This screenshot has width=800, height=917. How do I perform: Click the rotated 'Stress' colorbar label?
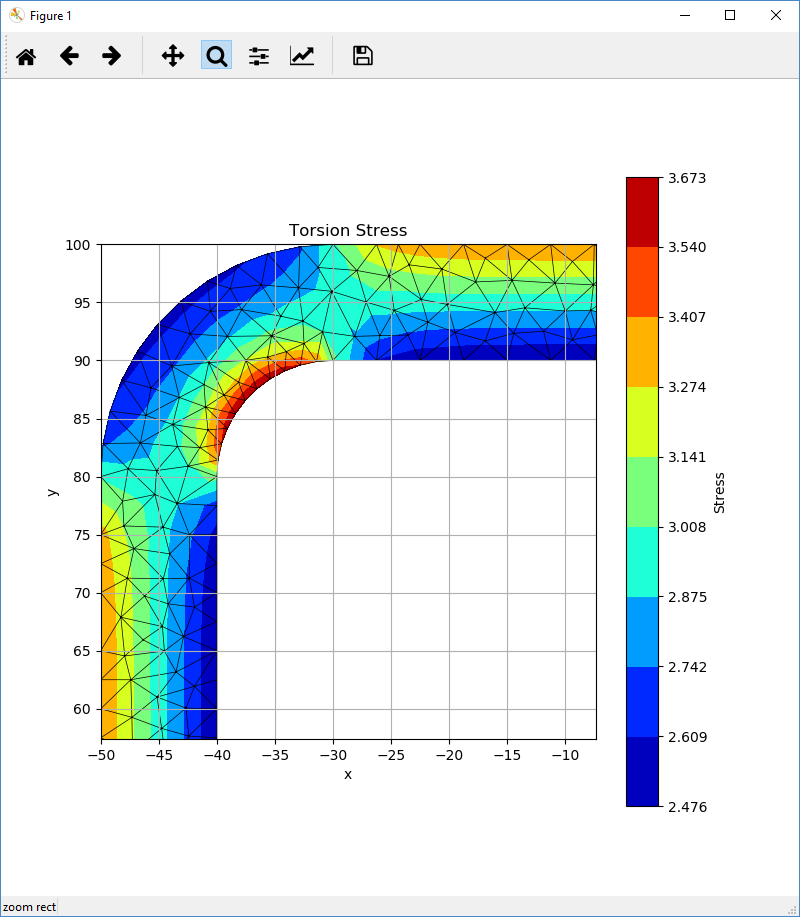[x=719, y=492]
